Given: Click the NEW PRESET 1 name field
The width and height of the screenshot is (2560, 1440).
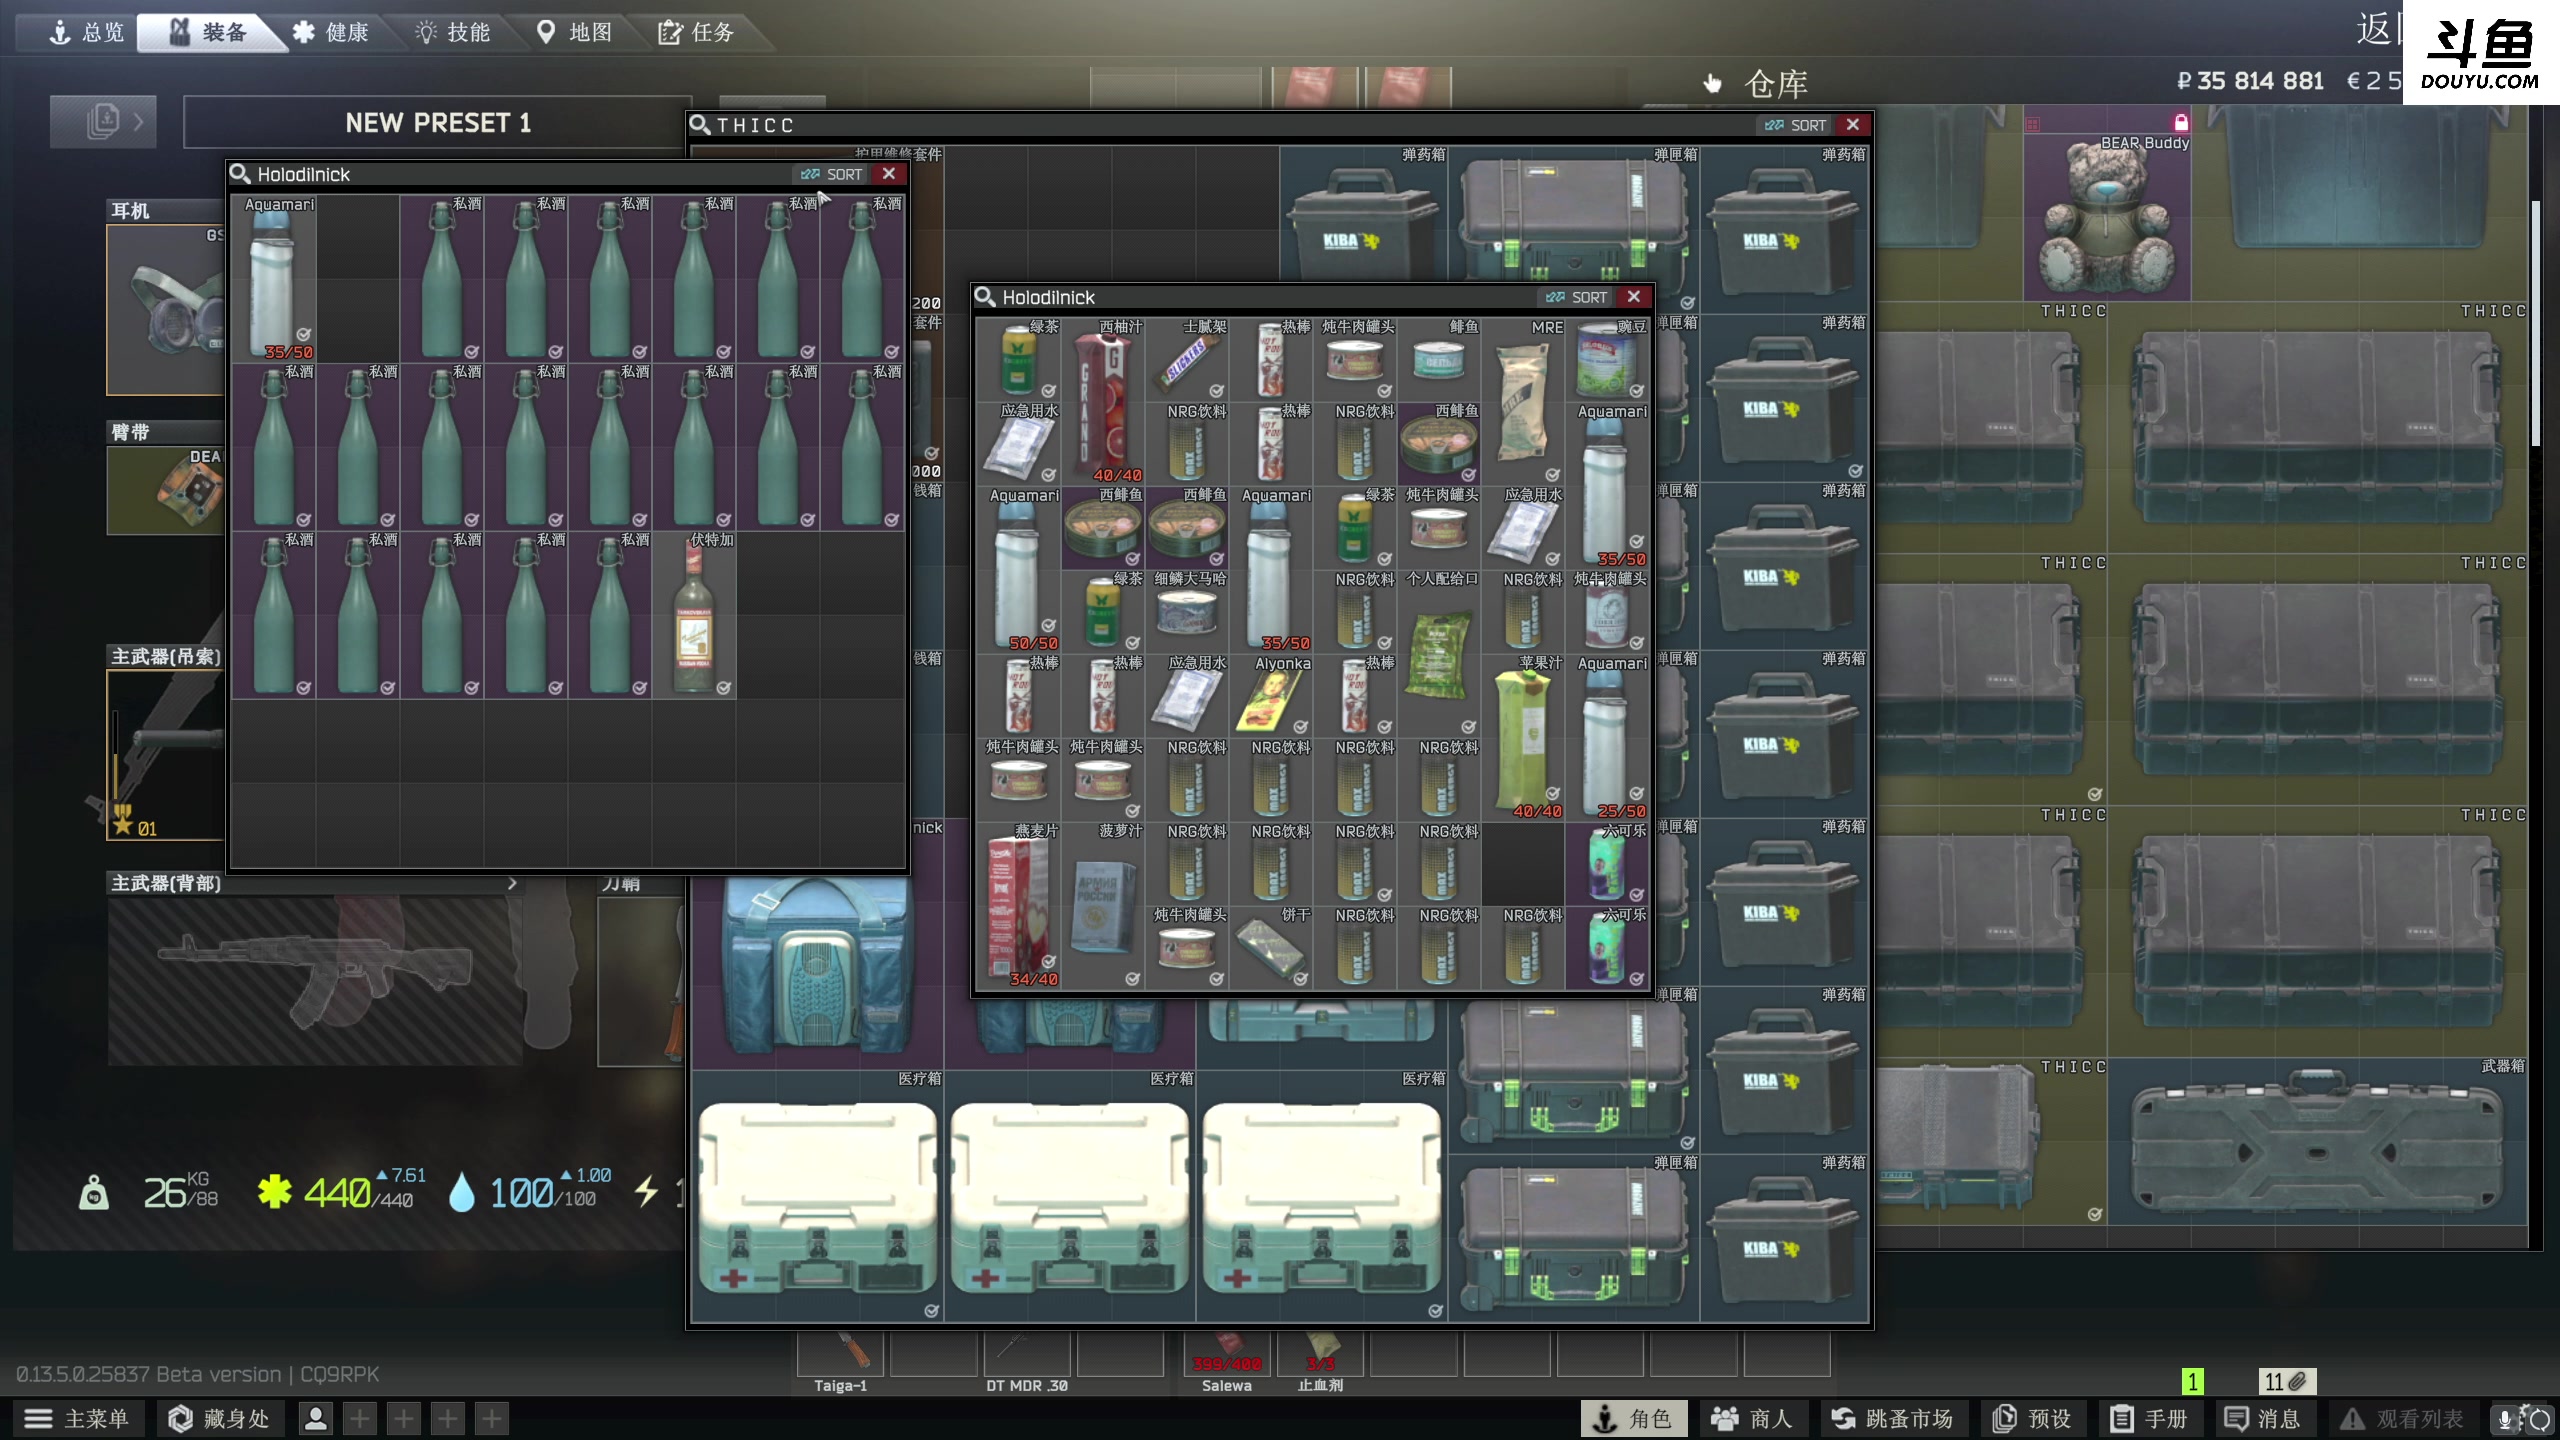Looking at the screenshot, I should pyautogui.click(x=437, y=123).
